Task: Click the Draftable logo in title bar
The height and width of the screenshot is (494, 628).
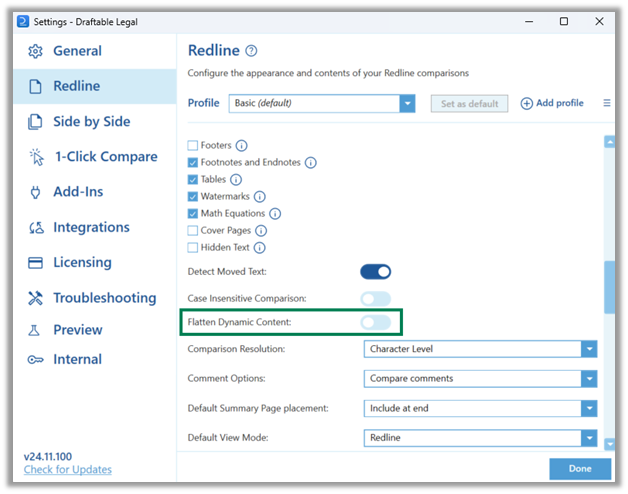Action: coord(23,22)
